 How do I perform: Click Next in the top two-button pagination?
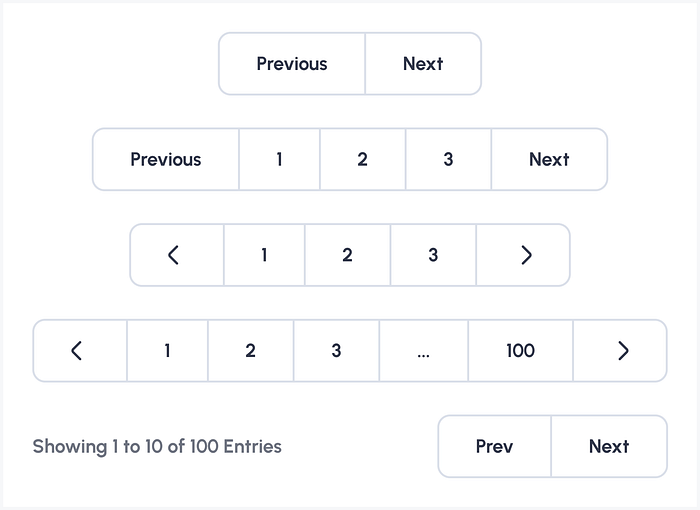click(x=423, y=64)
